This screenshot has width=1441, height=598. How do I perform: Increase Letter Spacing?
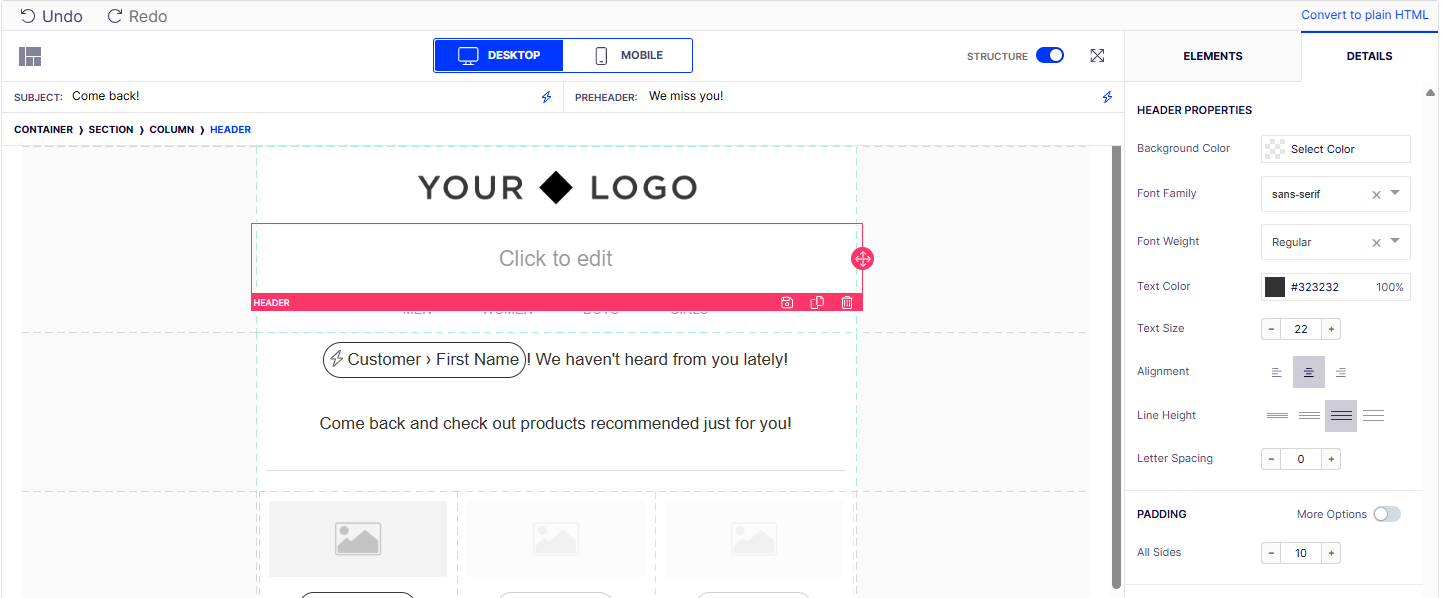pyautogui.click(x=1331, y=459)
